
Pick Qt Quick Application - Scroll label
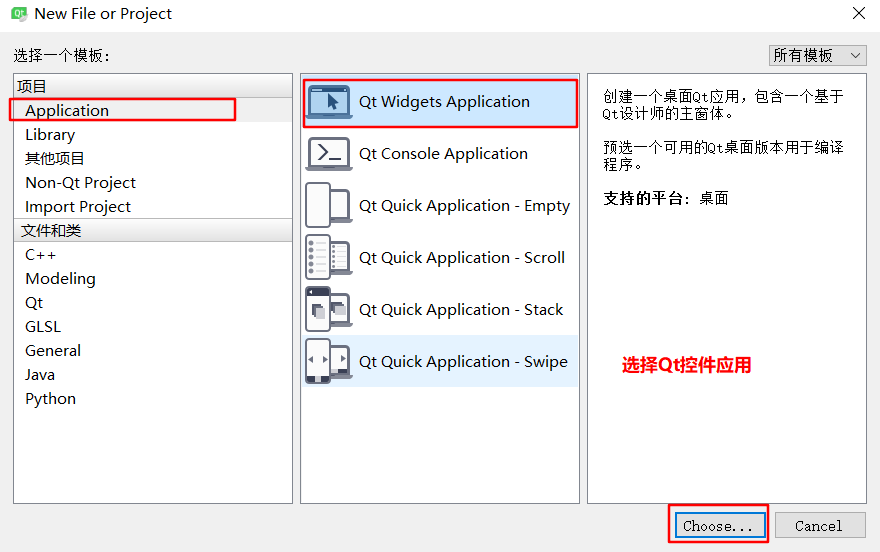click(462, 257)
